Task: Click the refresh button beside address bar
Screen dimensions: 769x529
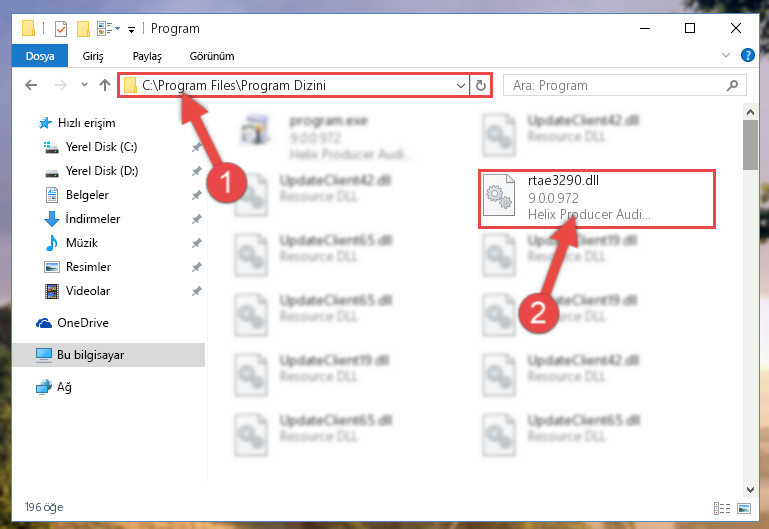Action: (x=481, y=85)
